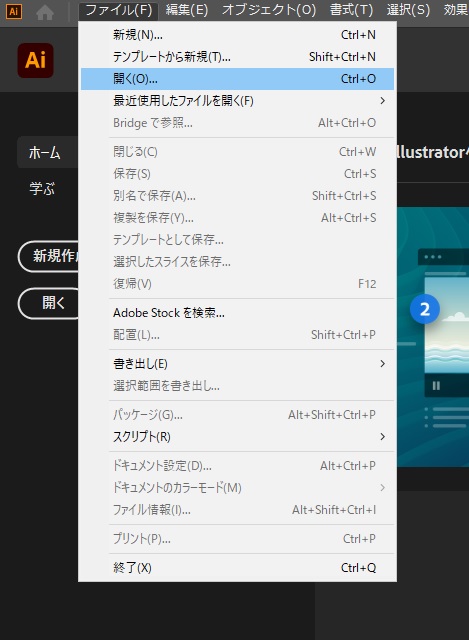Viewport: 469px width, 640px height.
Task: Open the オブジェクト(O) menu
Action: (x=269, y=10)
